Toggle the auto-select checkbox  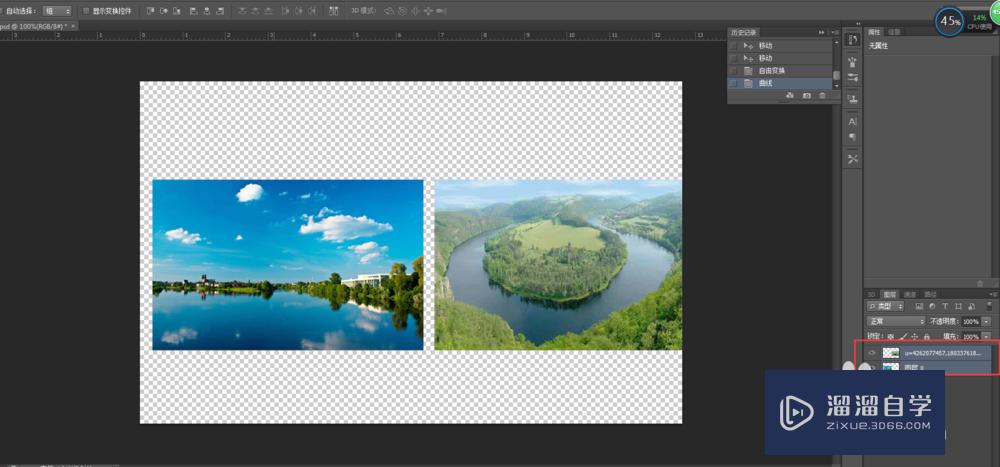coord(3,11)
